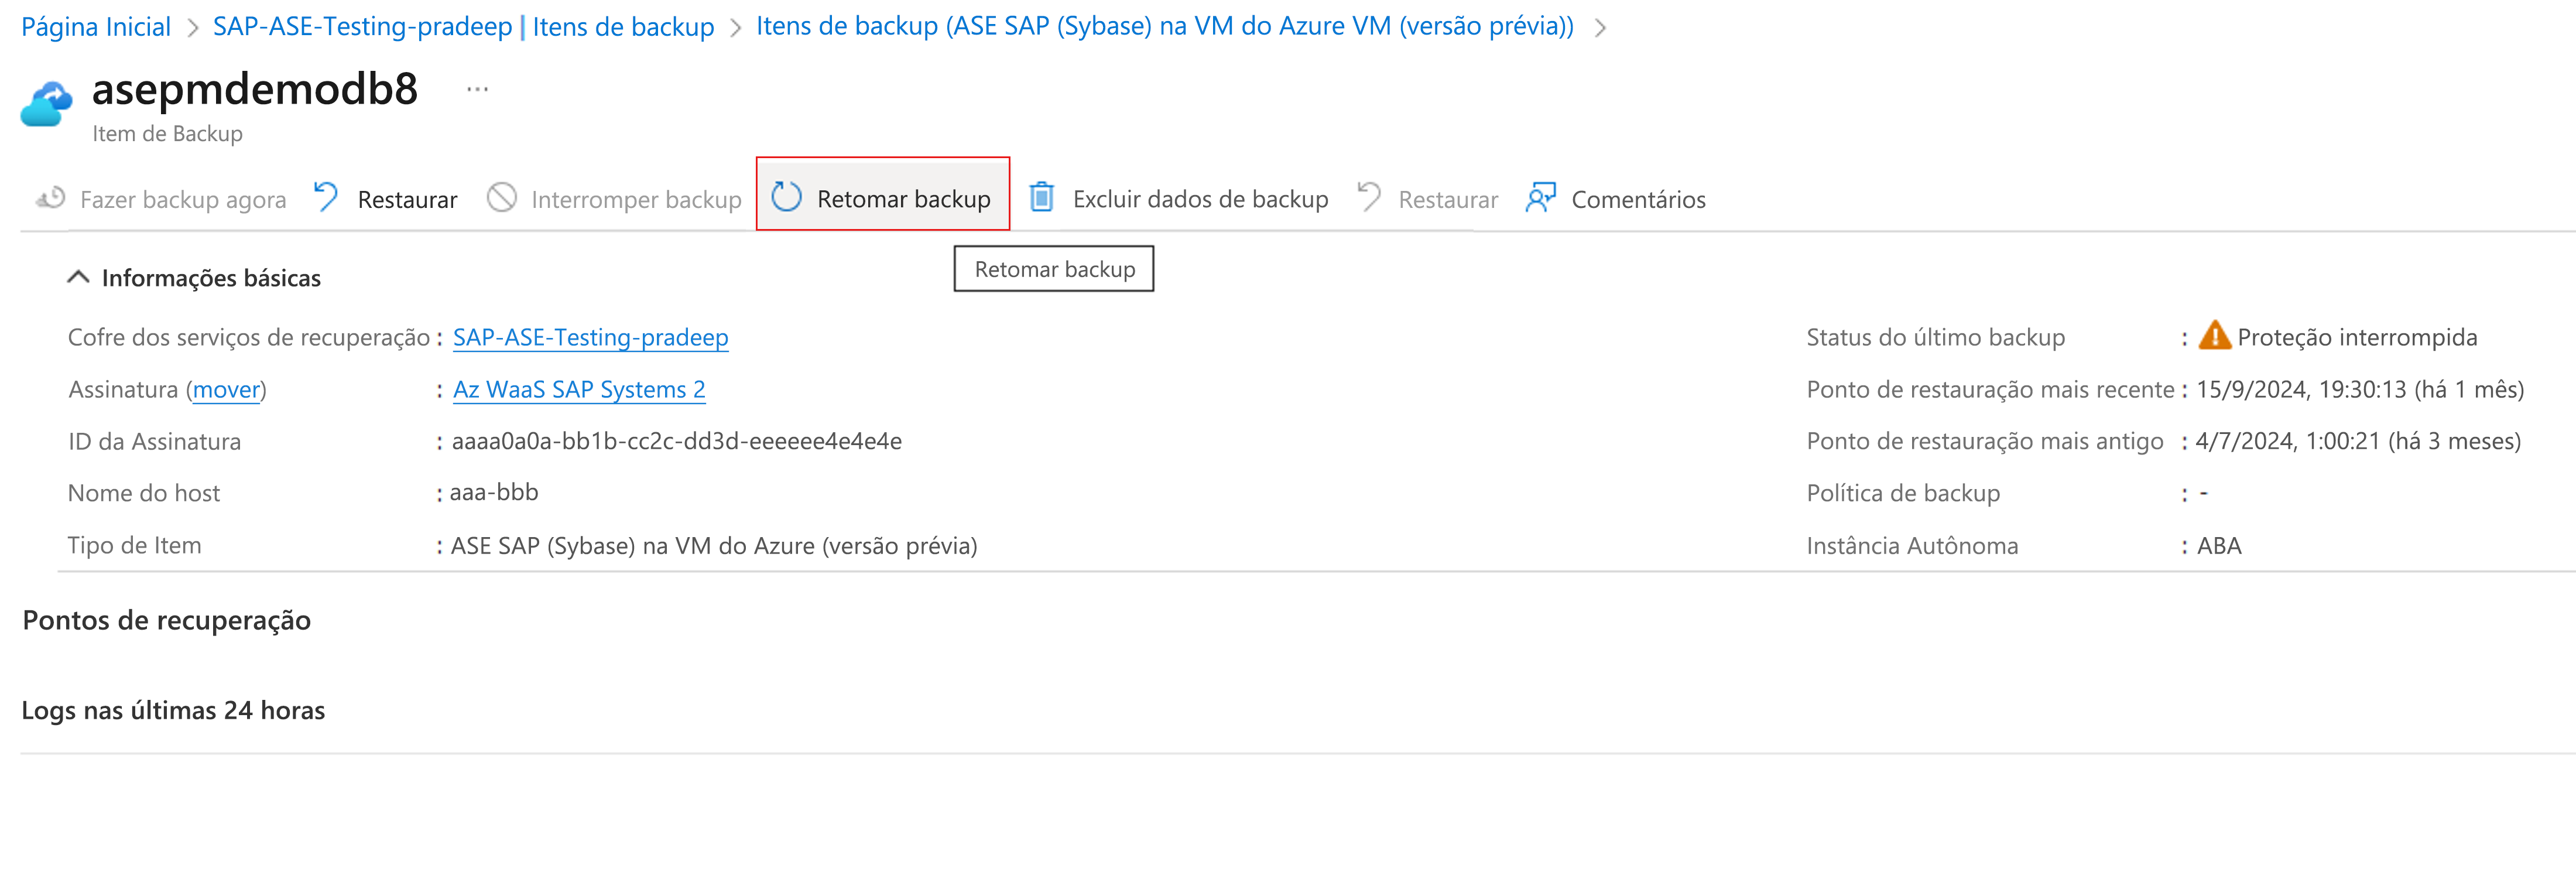Click the Excluir dados de backup trash icon
This screenshot has height=892, width=2576.
pos(1041,197)
